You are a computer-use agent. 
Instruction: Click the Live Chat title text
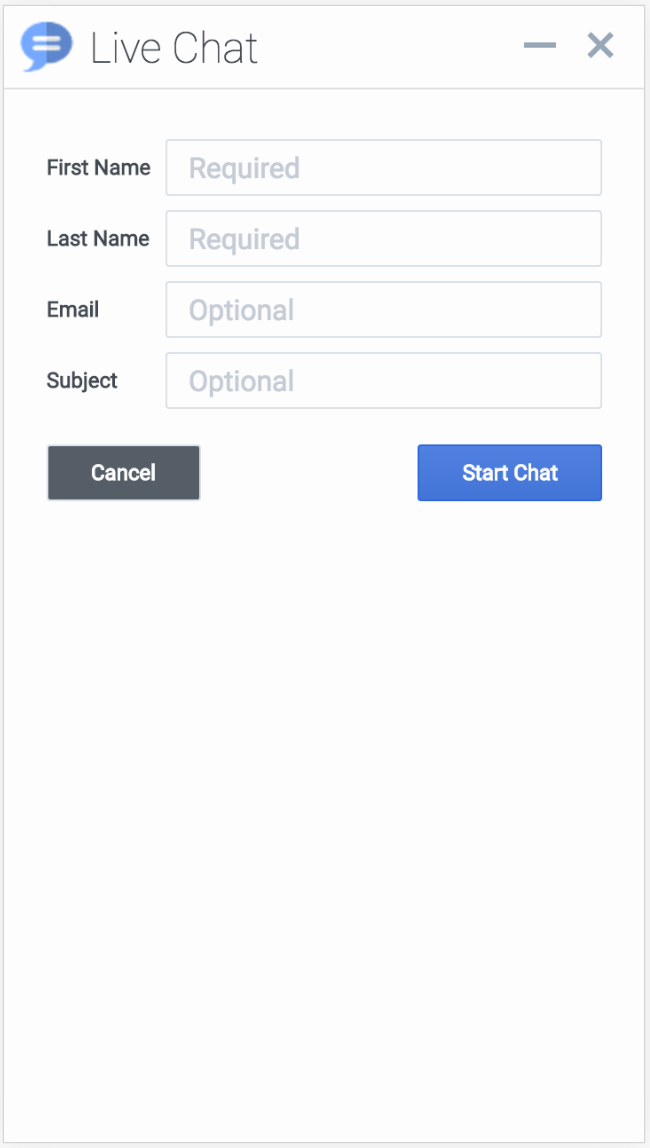coord(174,48)
